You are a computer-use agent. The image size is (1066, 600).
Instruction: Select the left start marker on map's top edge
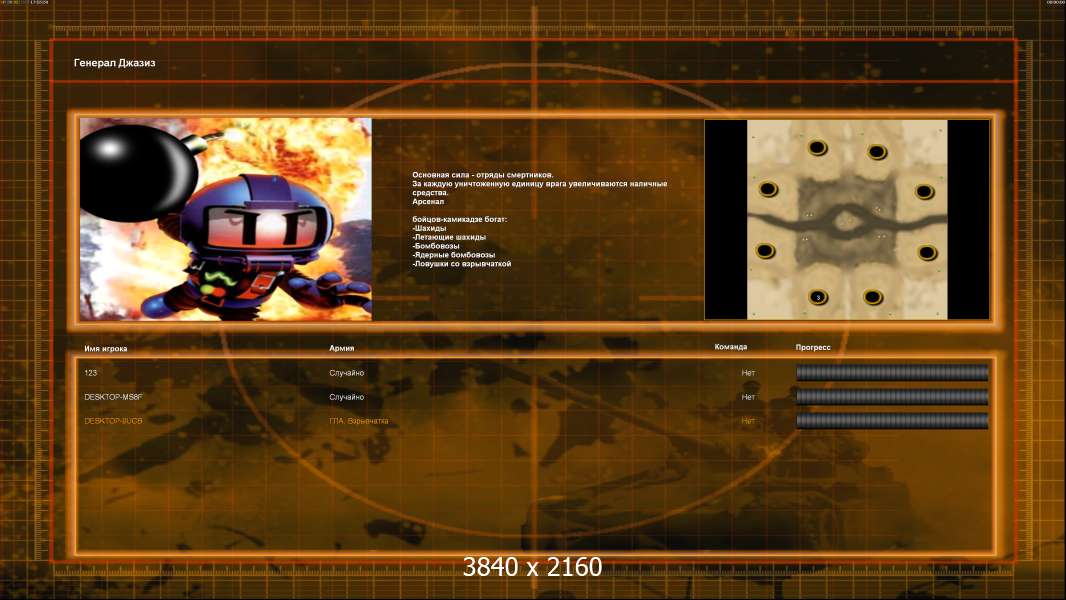click(x=817, y=147)
